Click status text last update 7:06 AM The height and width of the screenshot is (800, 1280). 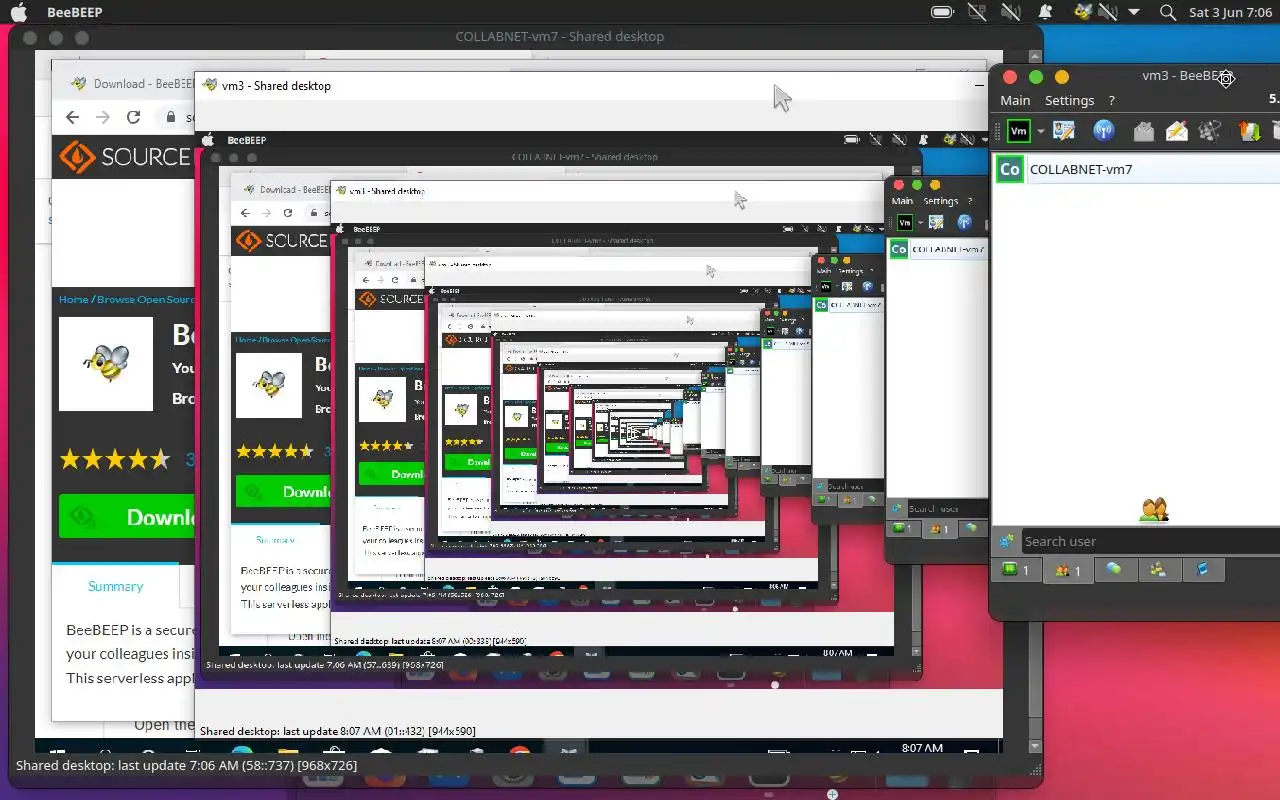pyautogui.click(x=187, y=765)
